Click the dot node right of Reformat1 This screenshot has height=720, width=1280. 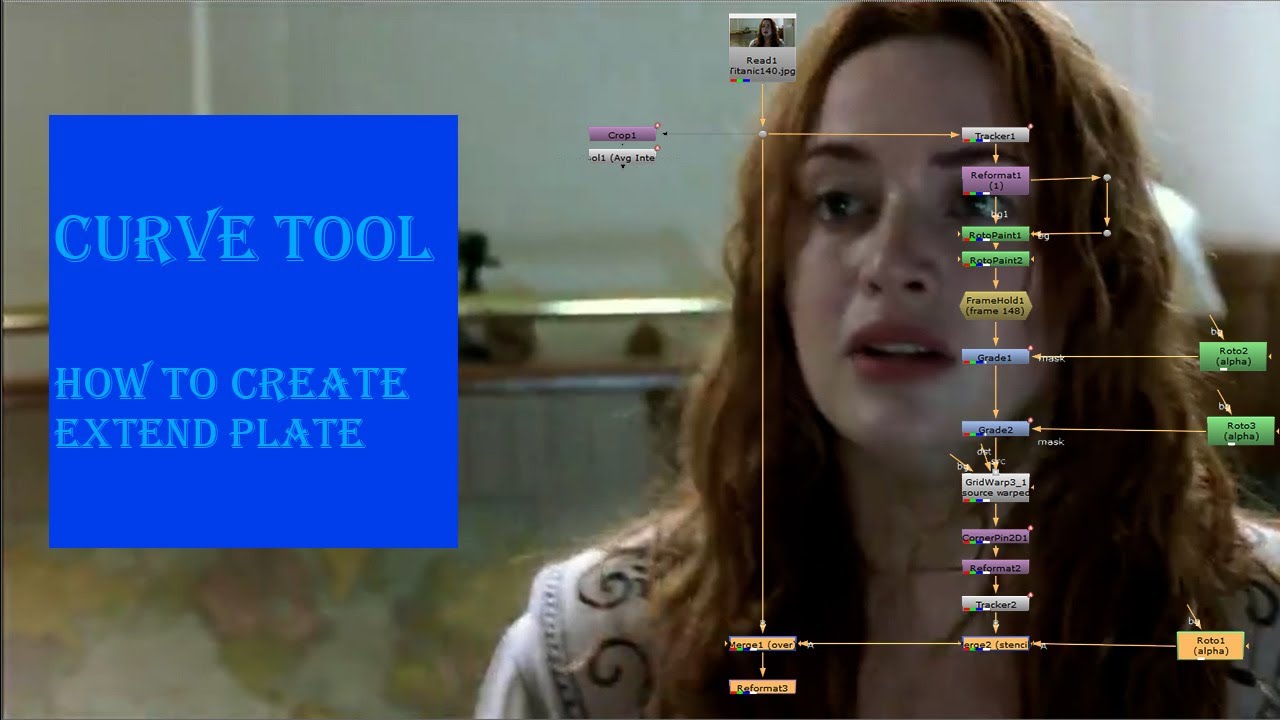coord(1107,178)
